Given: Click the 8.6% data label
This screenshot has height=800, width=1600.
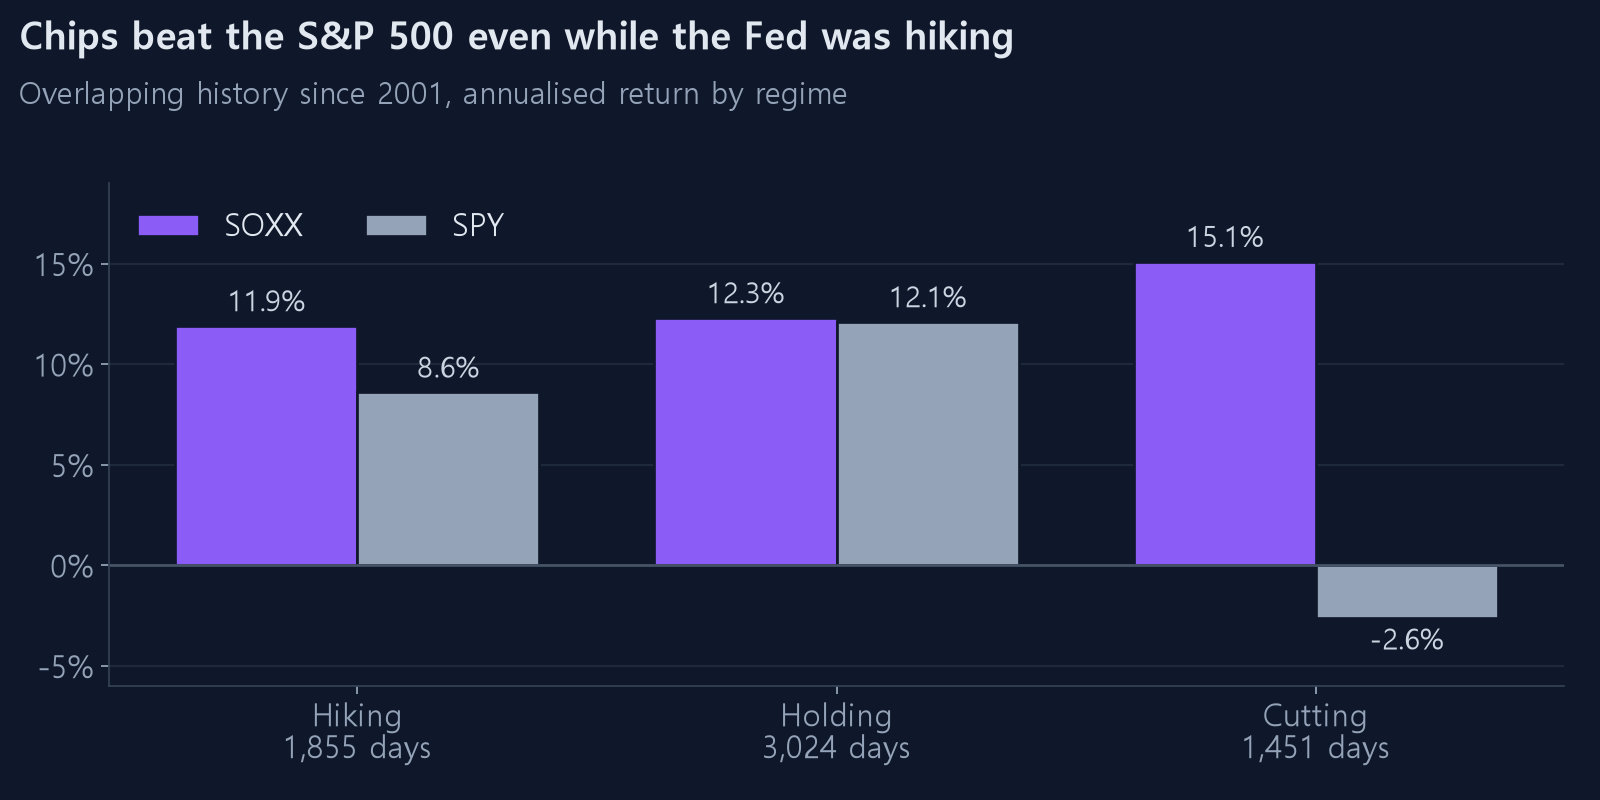Looking at the screenshot, I should click(448, 368).
